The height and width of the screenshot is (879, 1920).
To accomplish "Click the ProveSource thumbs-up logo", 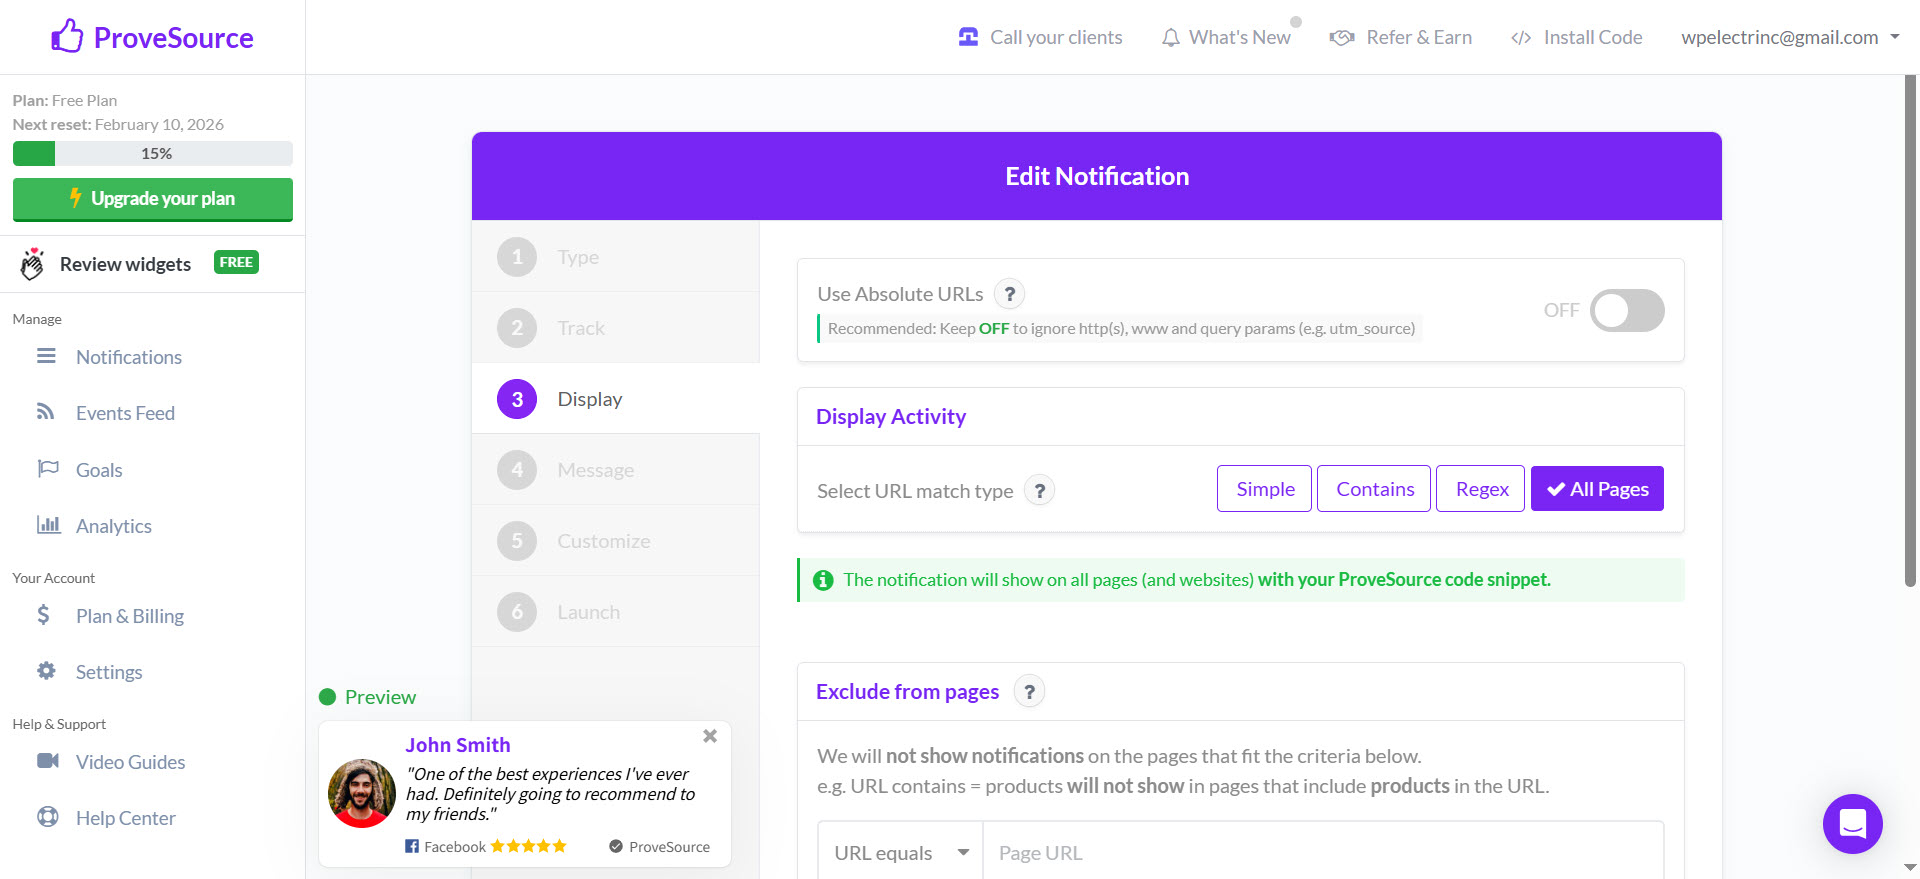I will pos(68,37).
